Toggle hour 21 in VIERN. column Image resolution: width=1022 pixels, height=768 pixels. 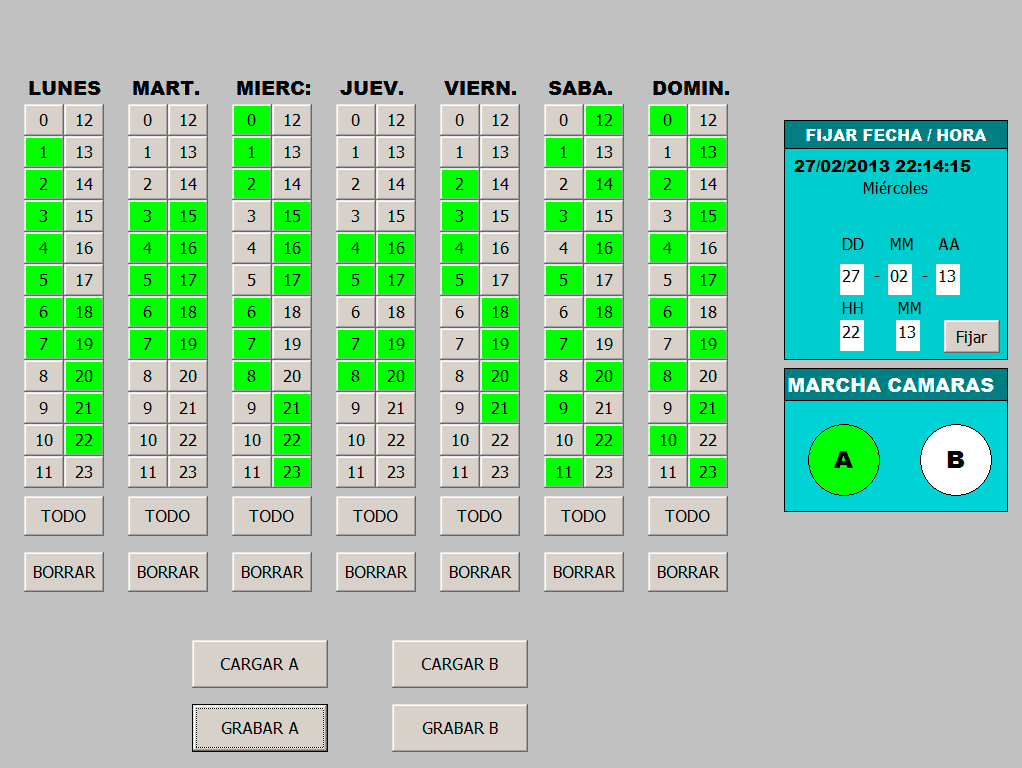(x=500, y=408)
